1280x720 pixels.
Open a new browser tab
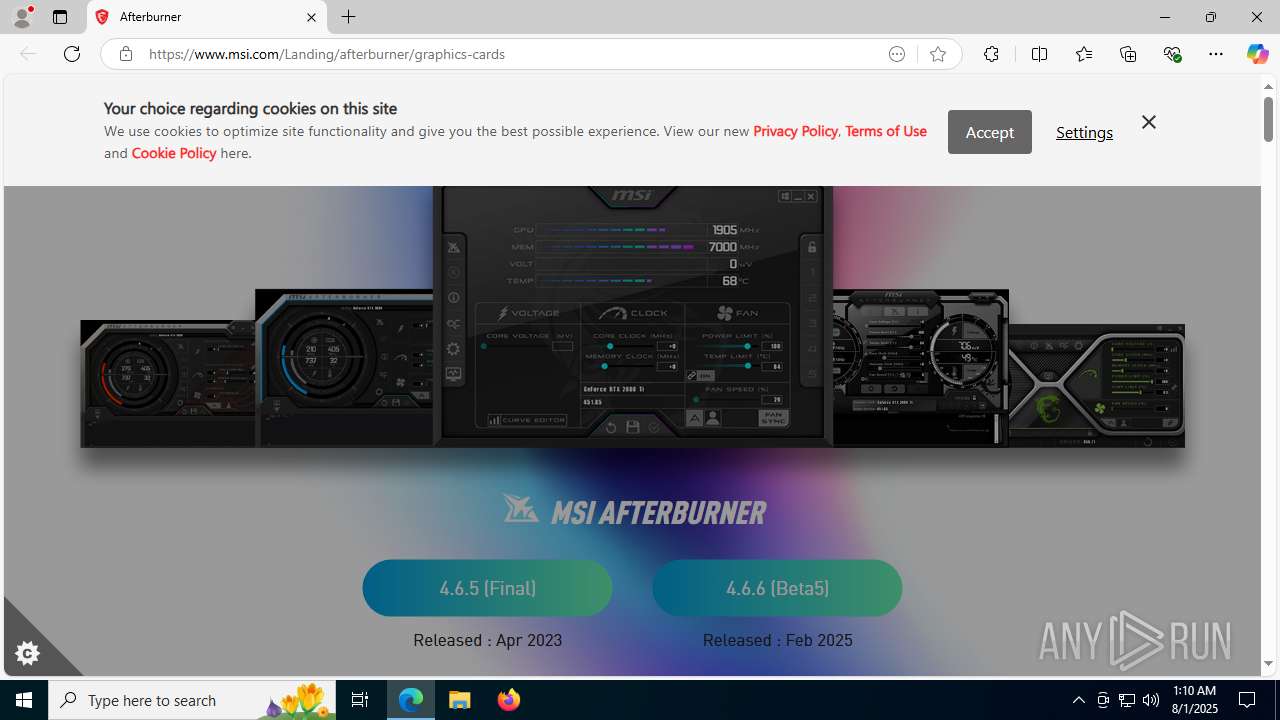point(348,17)
